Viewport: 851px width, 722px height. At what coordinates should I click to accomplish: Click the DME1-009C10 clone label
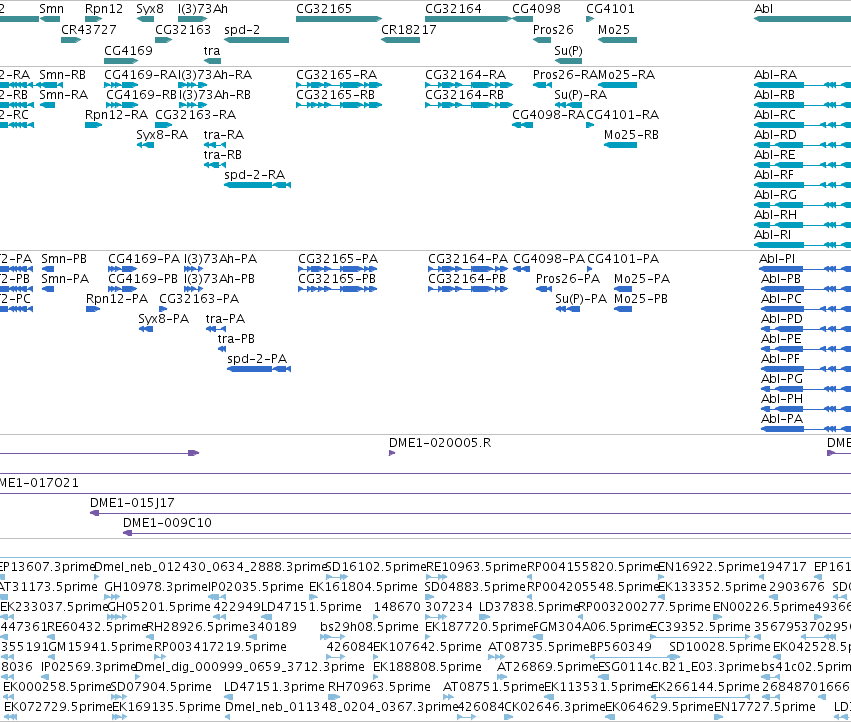point(167,523)
